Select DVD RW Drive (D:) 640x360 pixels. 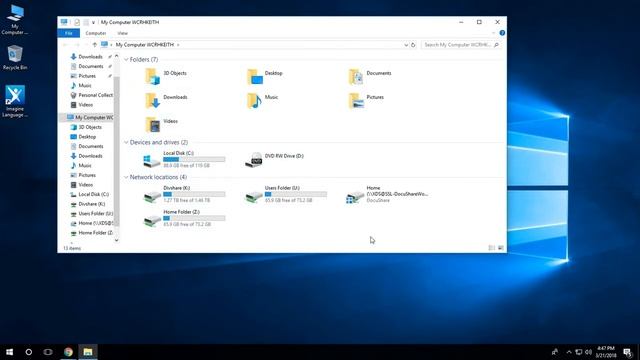tap(274, 159)
